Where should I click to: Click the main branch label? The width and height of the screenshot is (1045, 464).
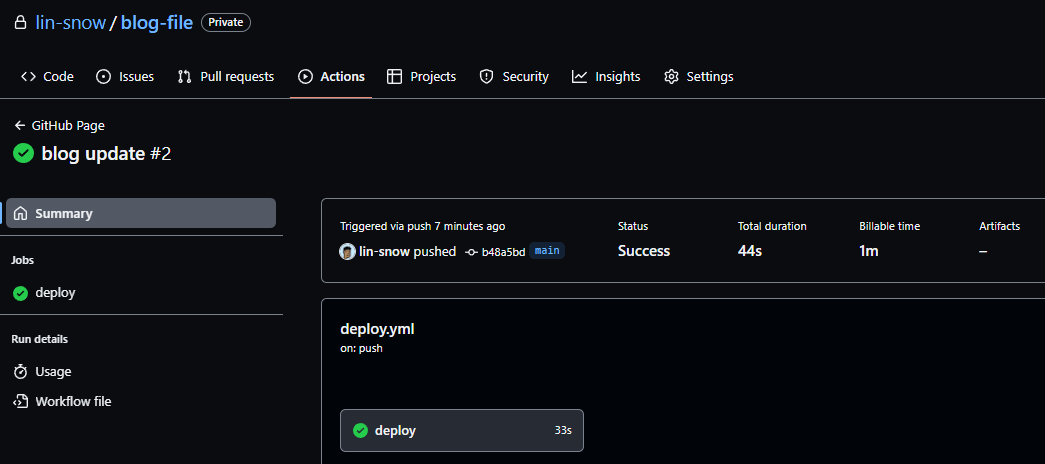tap(547, 251)
